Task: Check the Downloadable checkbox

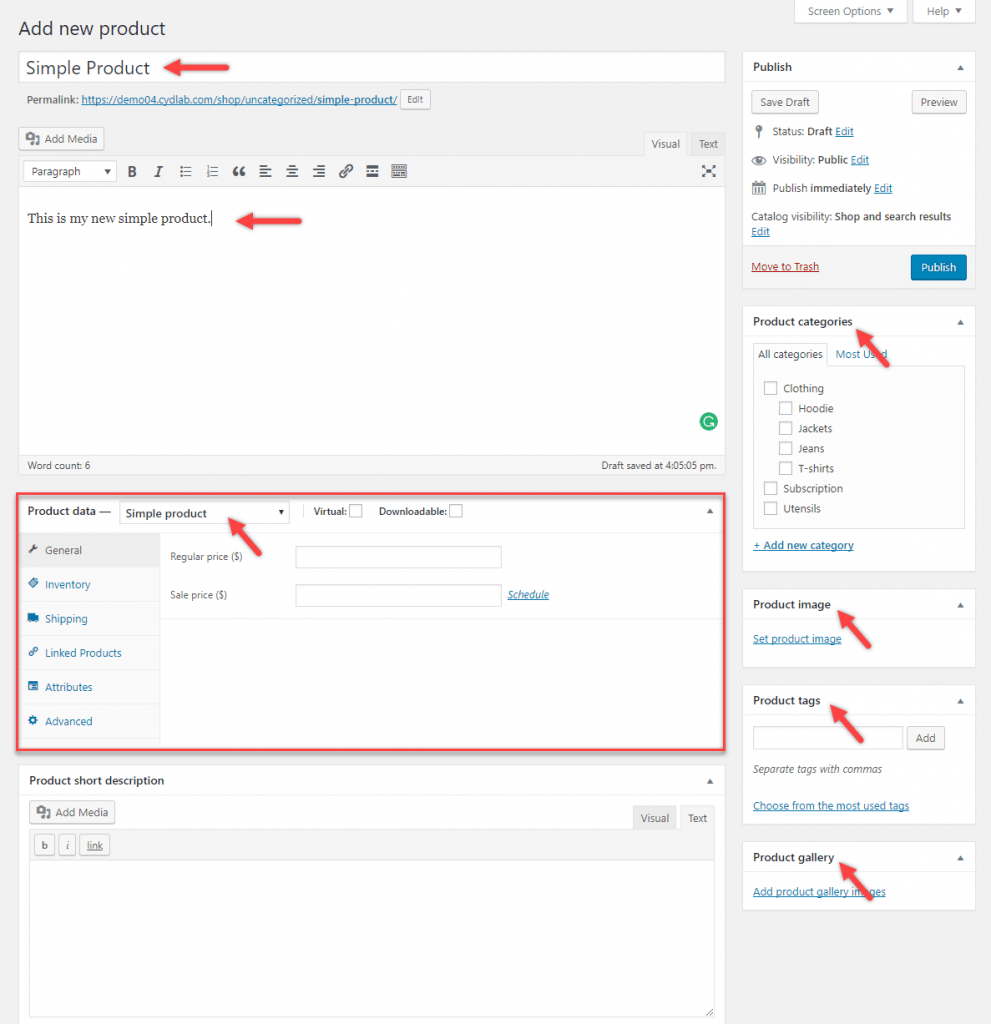Action: coord(456,512)
